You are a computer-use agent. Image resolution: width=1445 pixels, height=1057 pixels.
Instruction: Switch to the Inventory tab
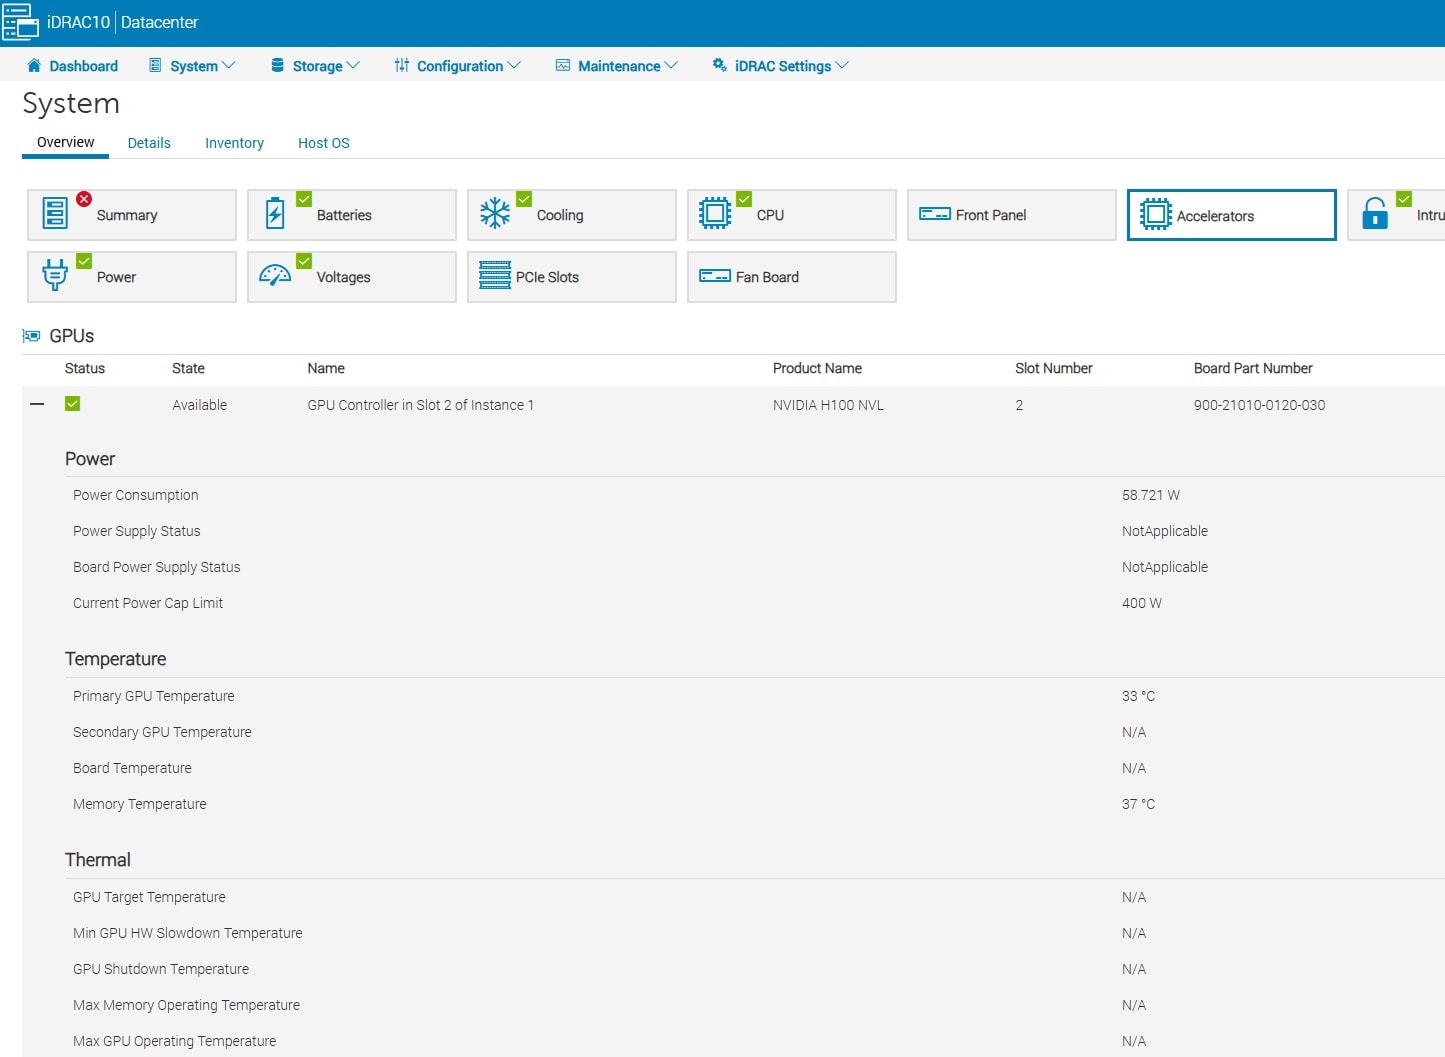pos(234,142)
